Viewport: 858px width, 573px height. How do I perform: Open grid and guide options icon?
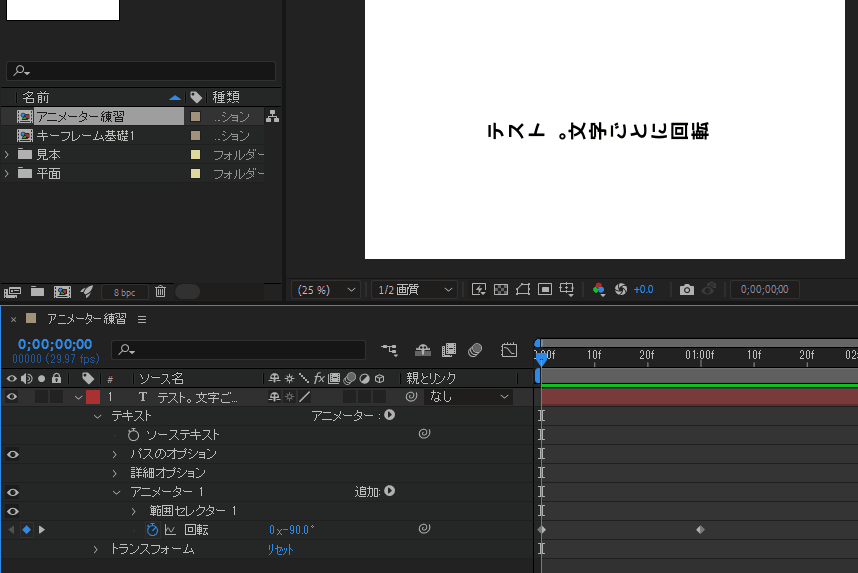point(567,289)
